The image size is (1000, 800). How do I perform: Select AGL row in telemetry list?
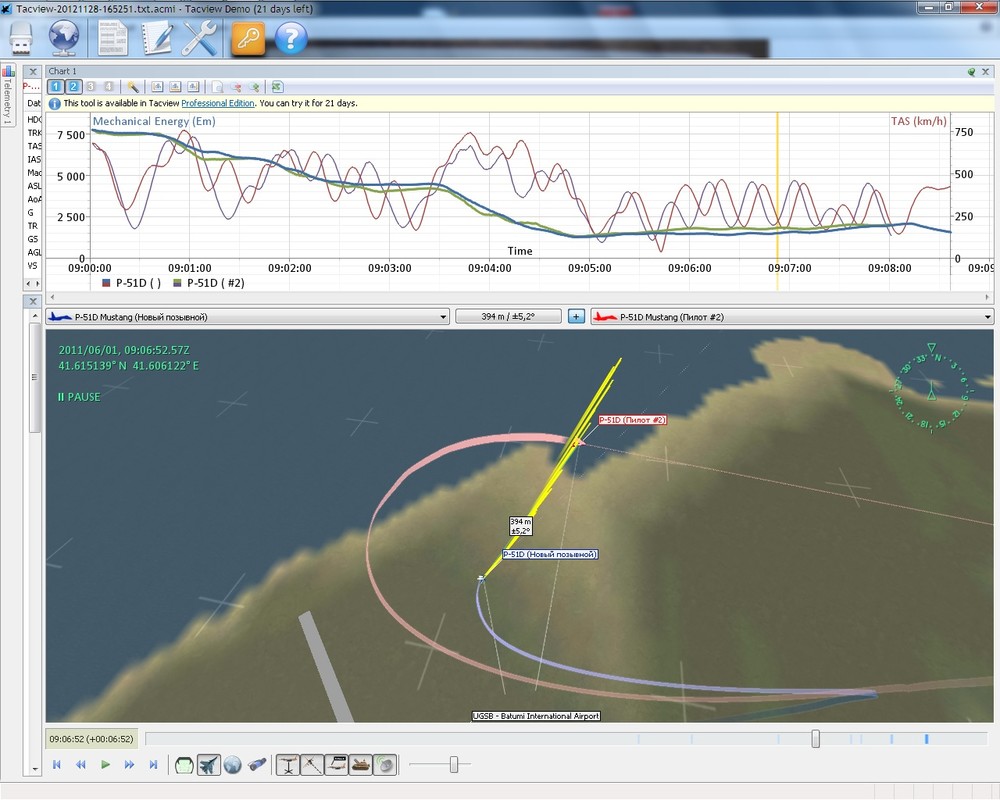pyautogui.click(x=34, y=252)
